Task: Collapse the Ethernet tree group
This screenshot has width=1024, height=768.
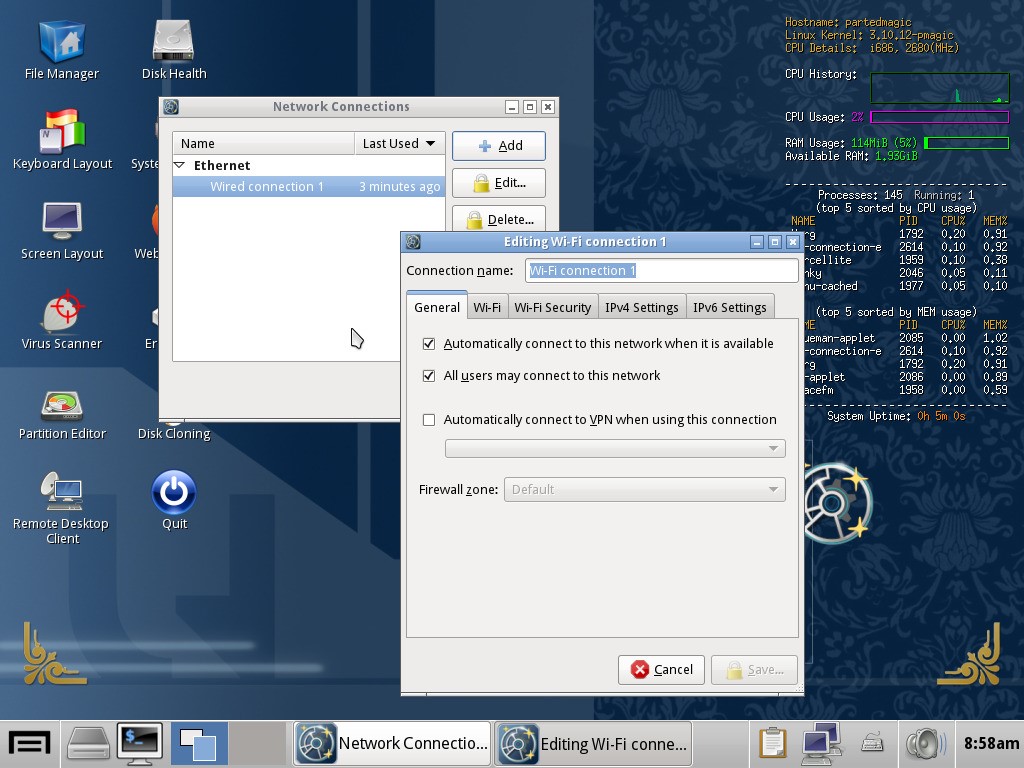Action: tap(180, 166)
